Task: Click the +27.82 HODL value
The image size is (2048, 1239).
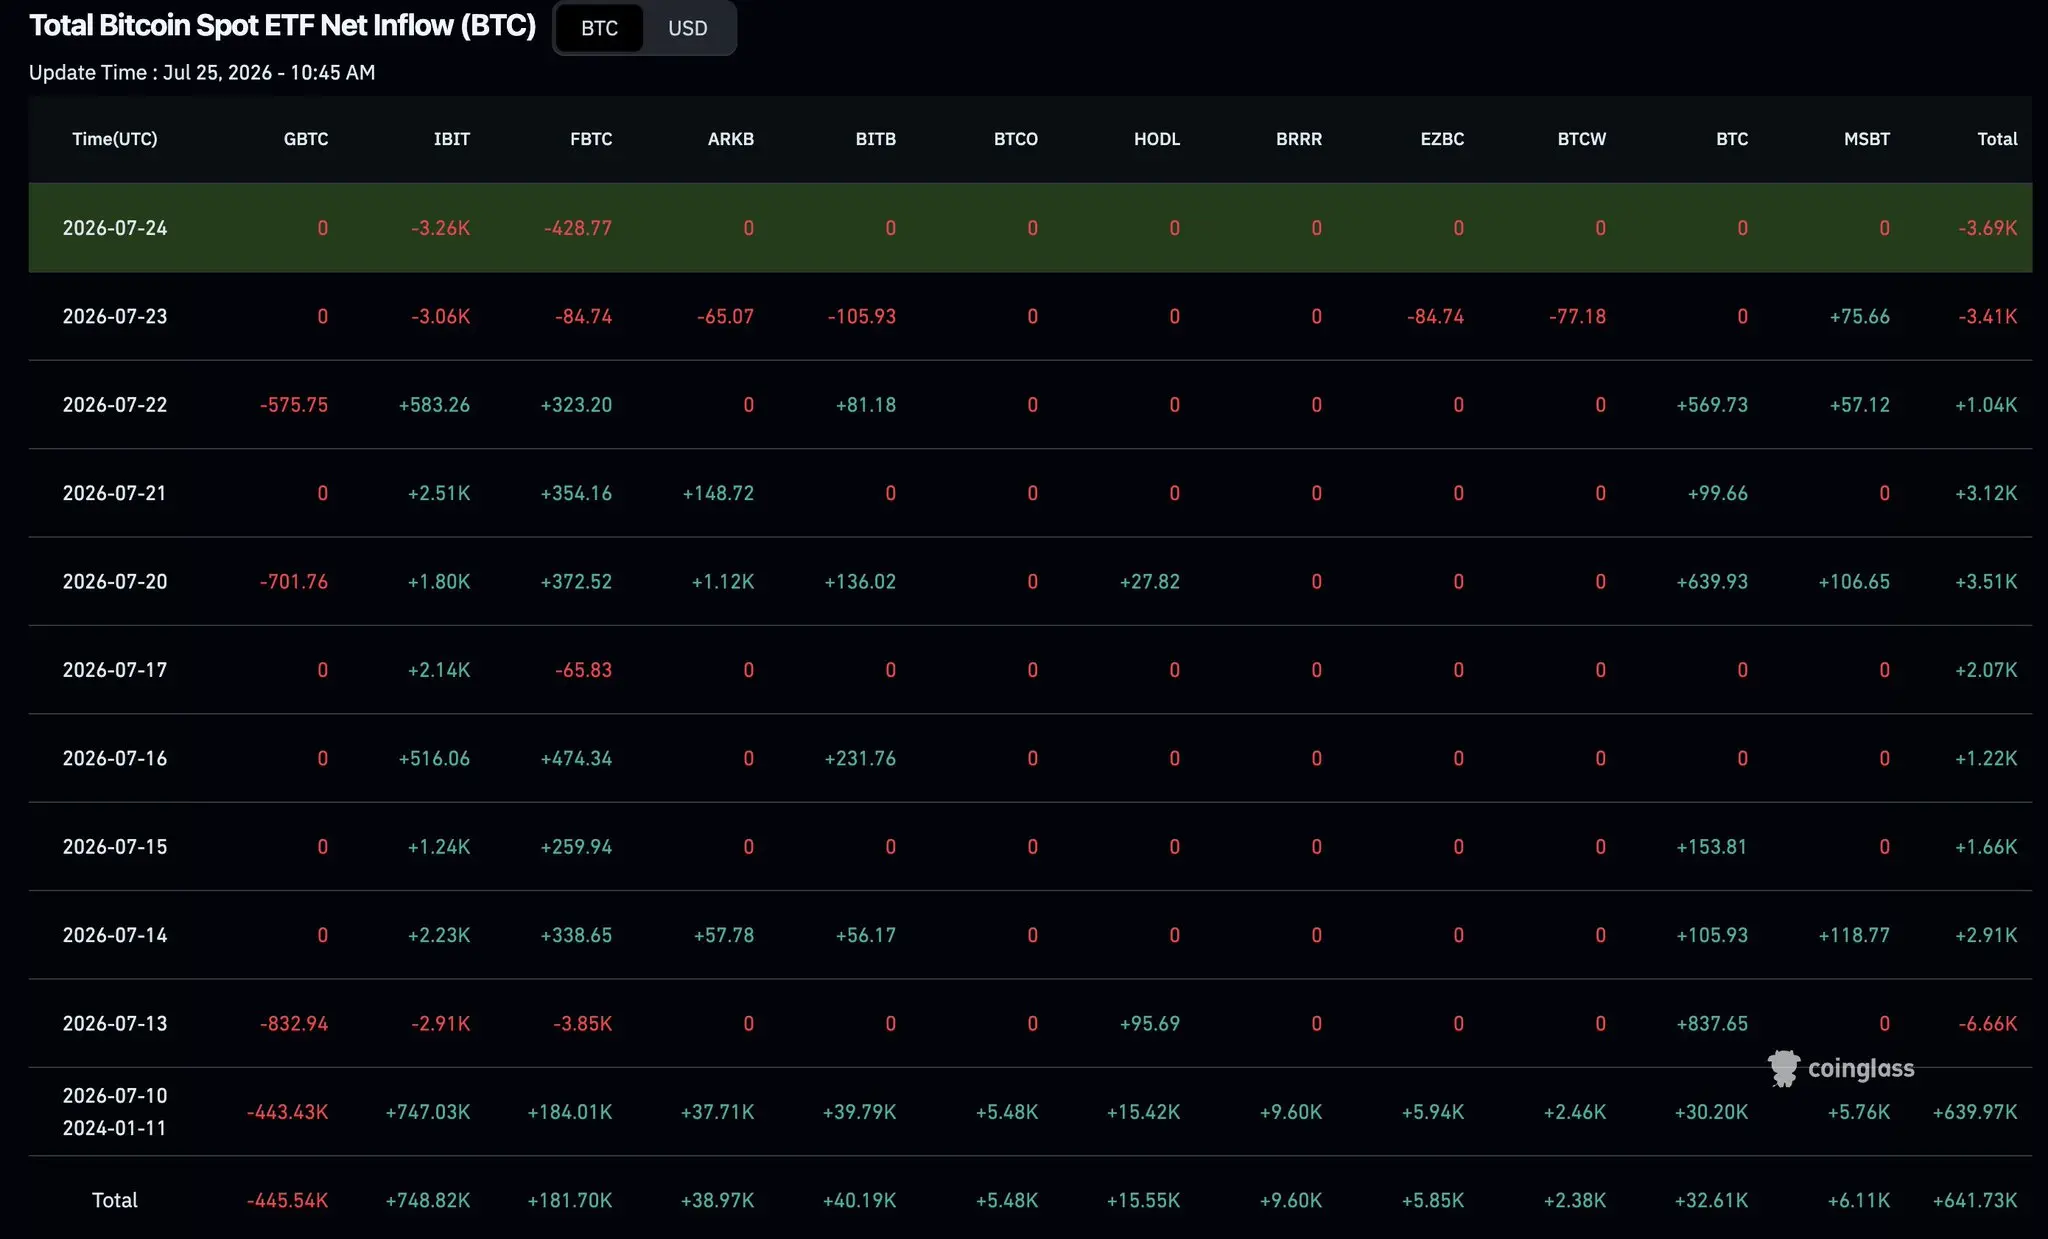Action: [1150, 581]
